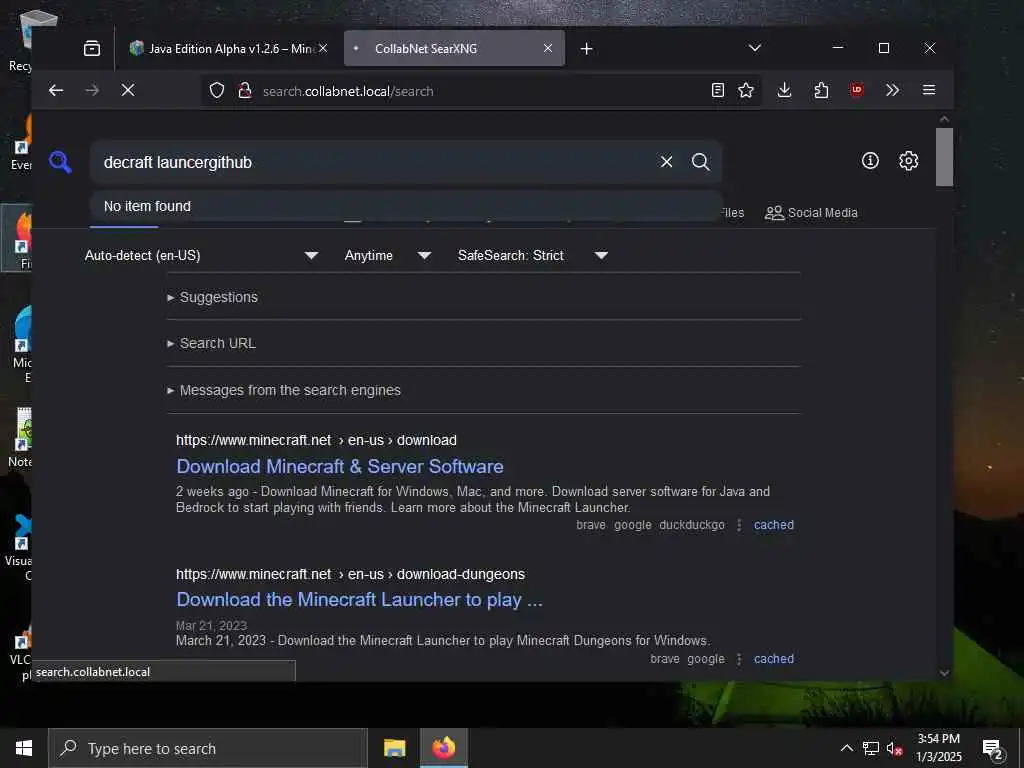Open the Firefox hamburger menu

pos(929,90)
